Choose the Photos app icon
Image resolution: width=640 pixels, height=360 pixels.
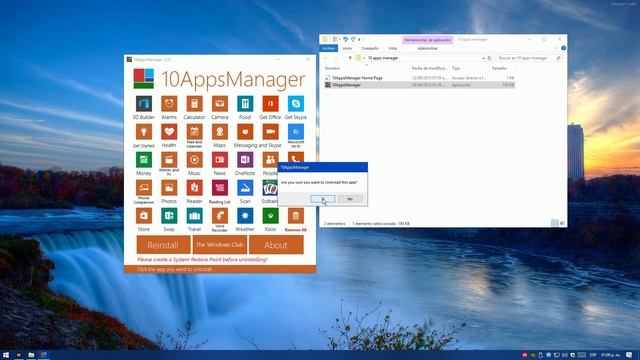169,188
